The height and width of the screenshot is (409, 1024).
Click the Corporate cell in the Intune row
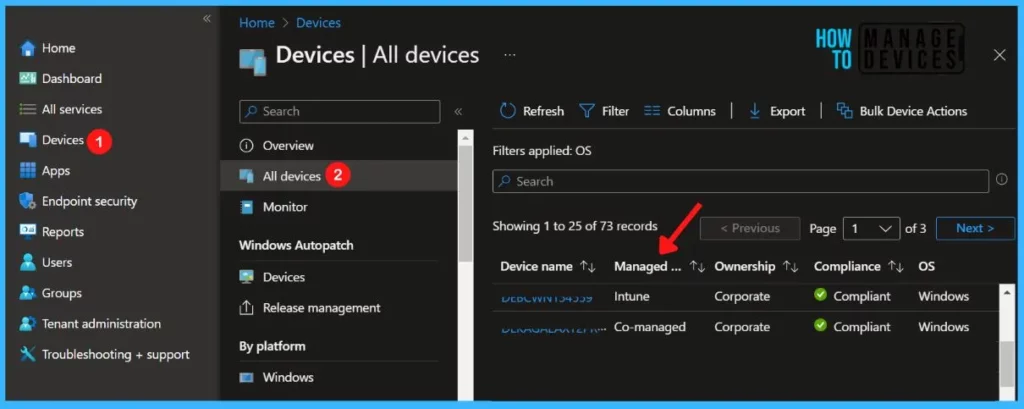pyautogui.click(x=742, y=296)
